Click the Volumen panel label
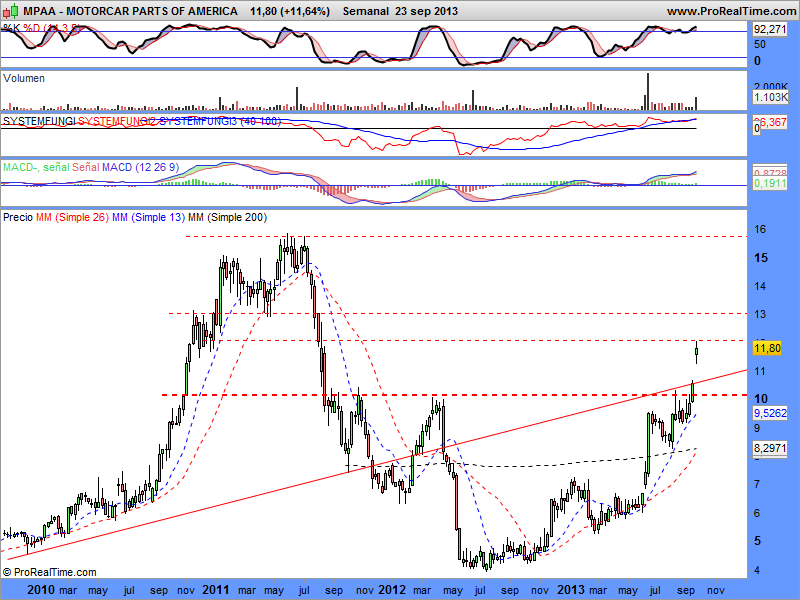The height and width of the screenshot is (600, 800). (23, 78)
